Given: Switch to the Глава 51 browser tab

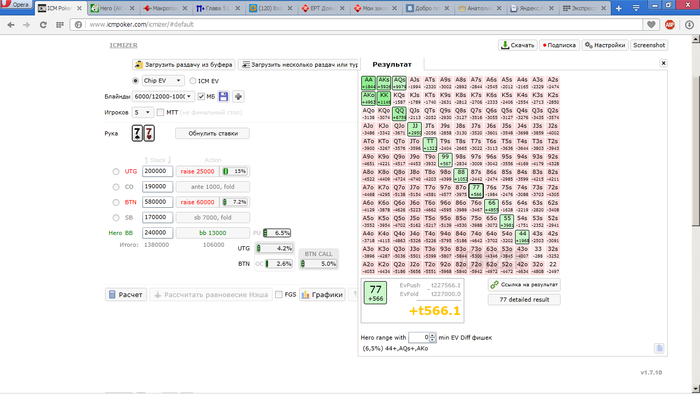Looking at the screenshot, I should point(217,8).
